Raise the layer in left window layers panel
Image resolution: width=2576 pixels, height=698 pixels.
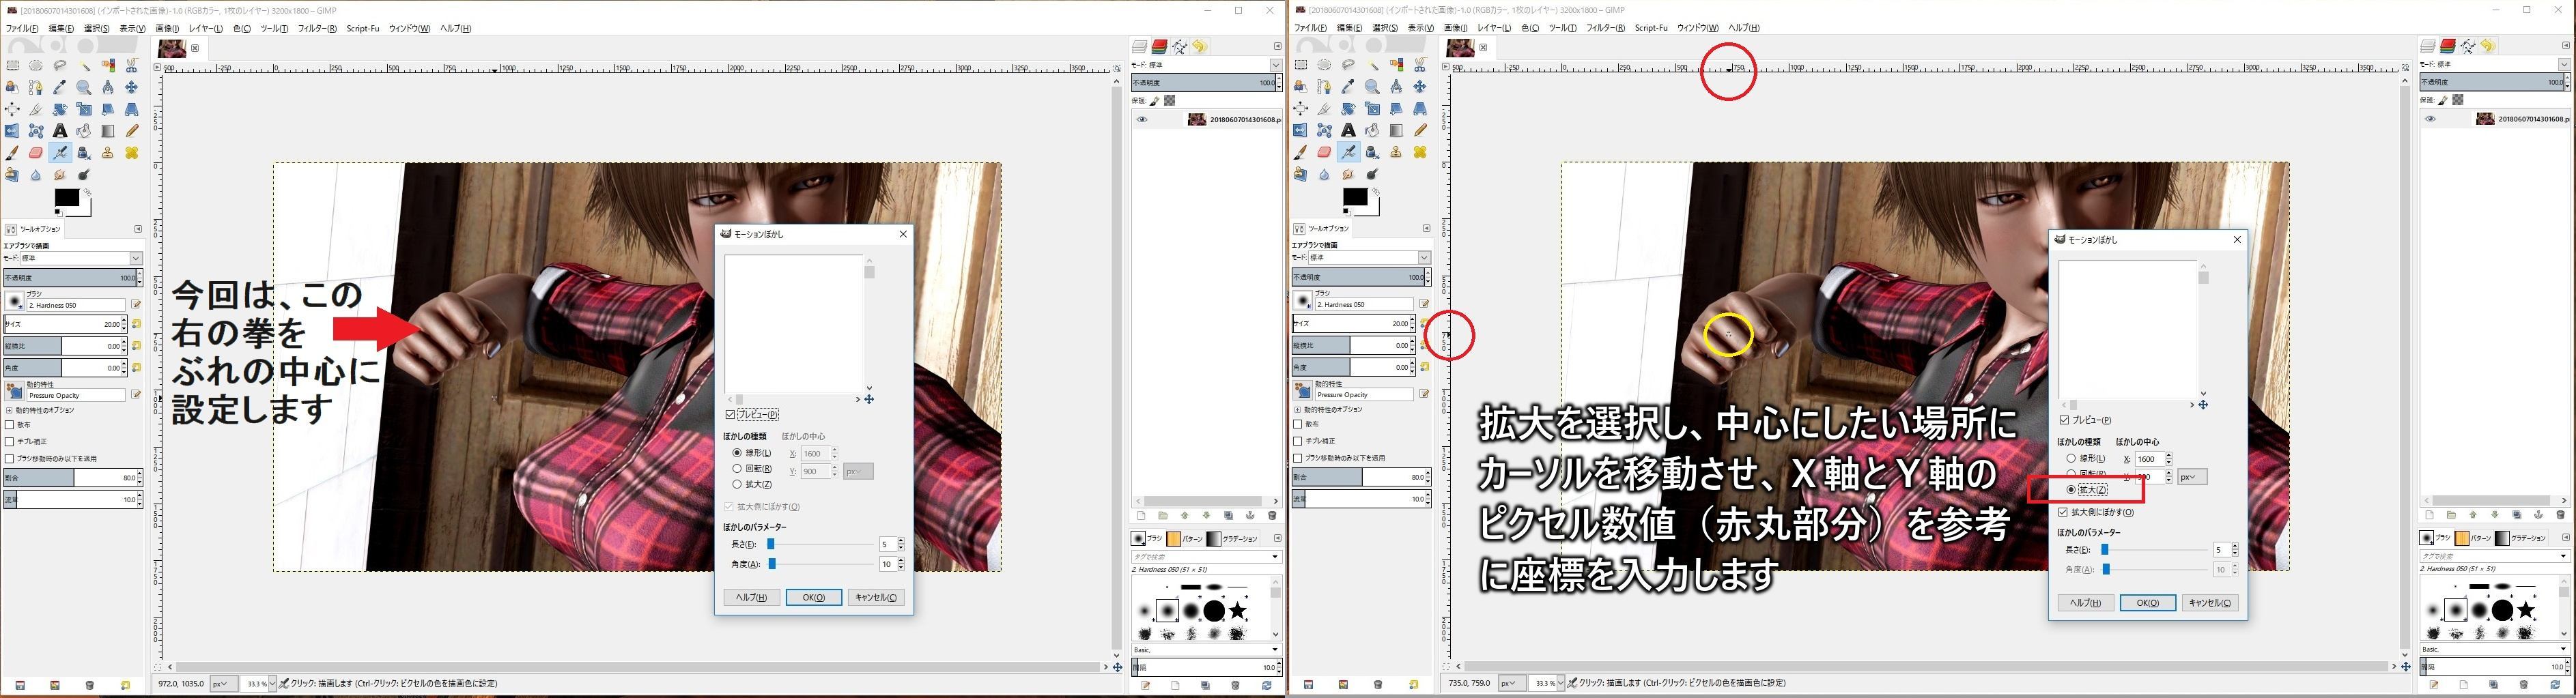1184,516
